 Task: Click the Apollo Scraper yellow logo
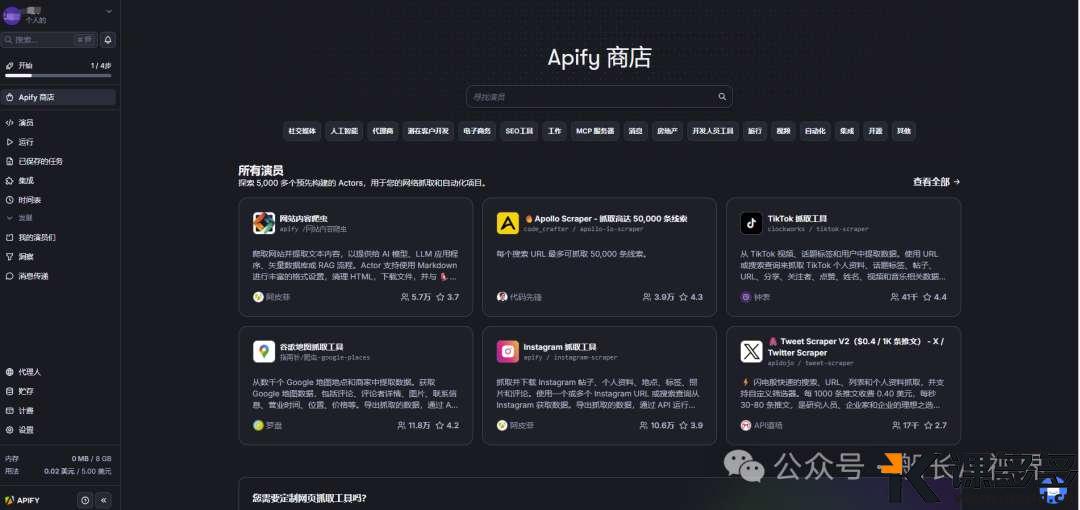[507, 222]
